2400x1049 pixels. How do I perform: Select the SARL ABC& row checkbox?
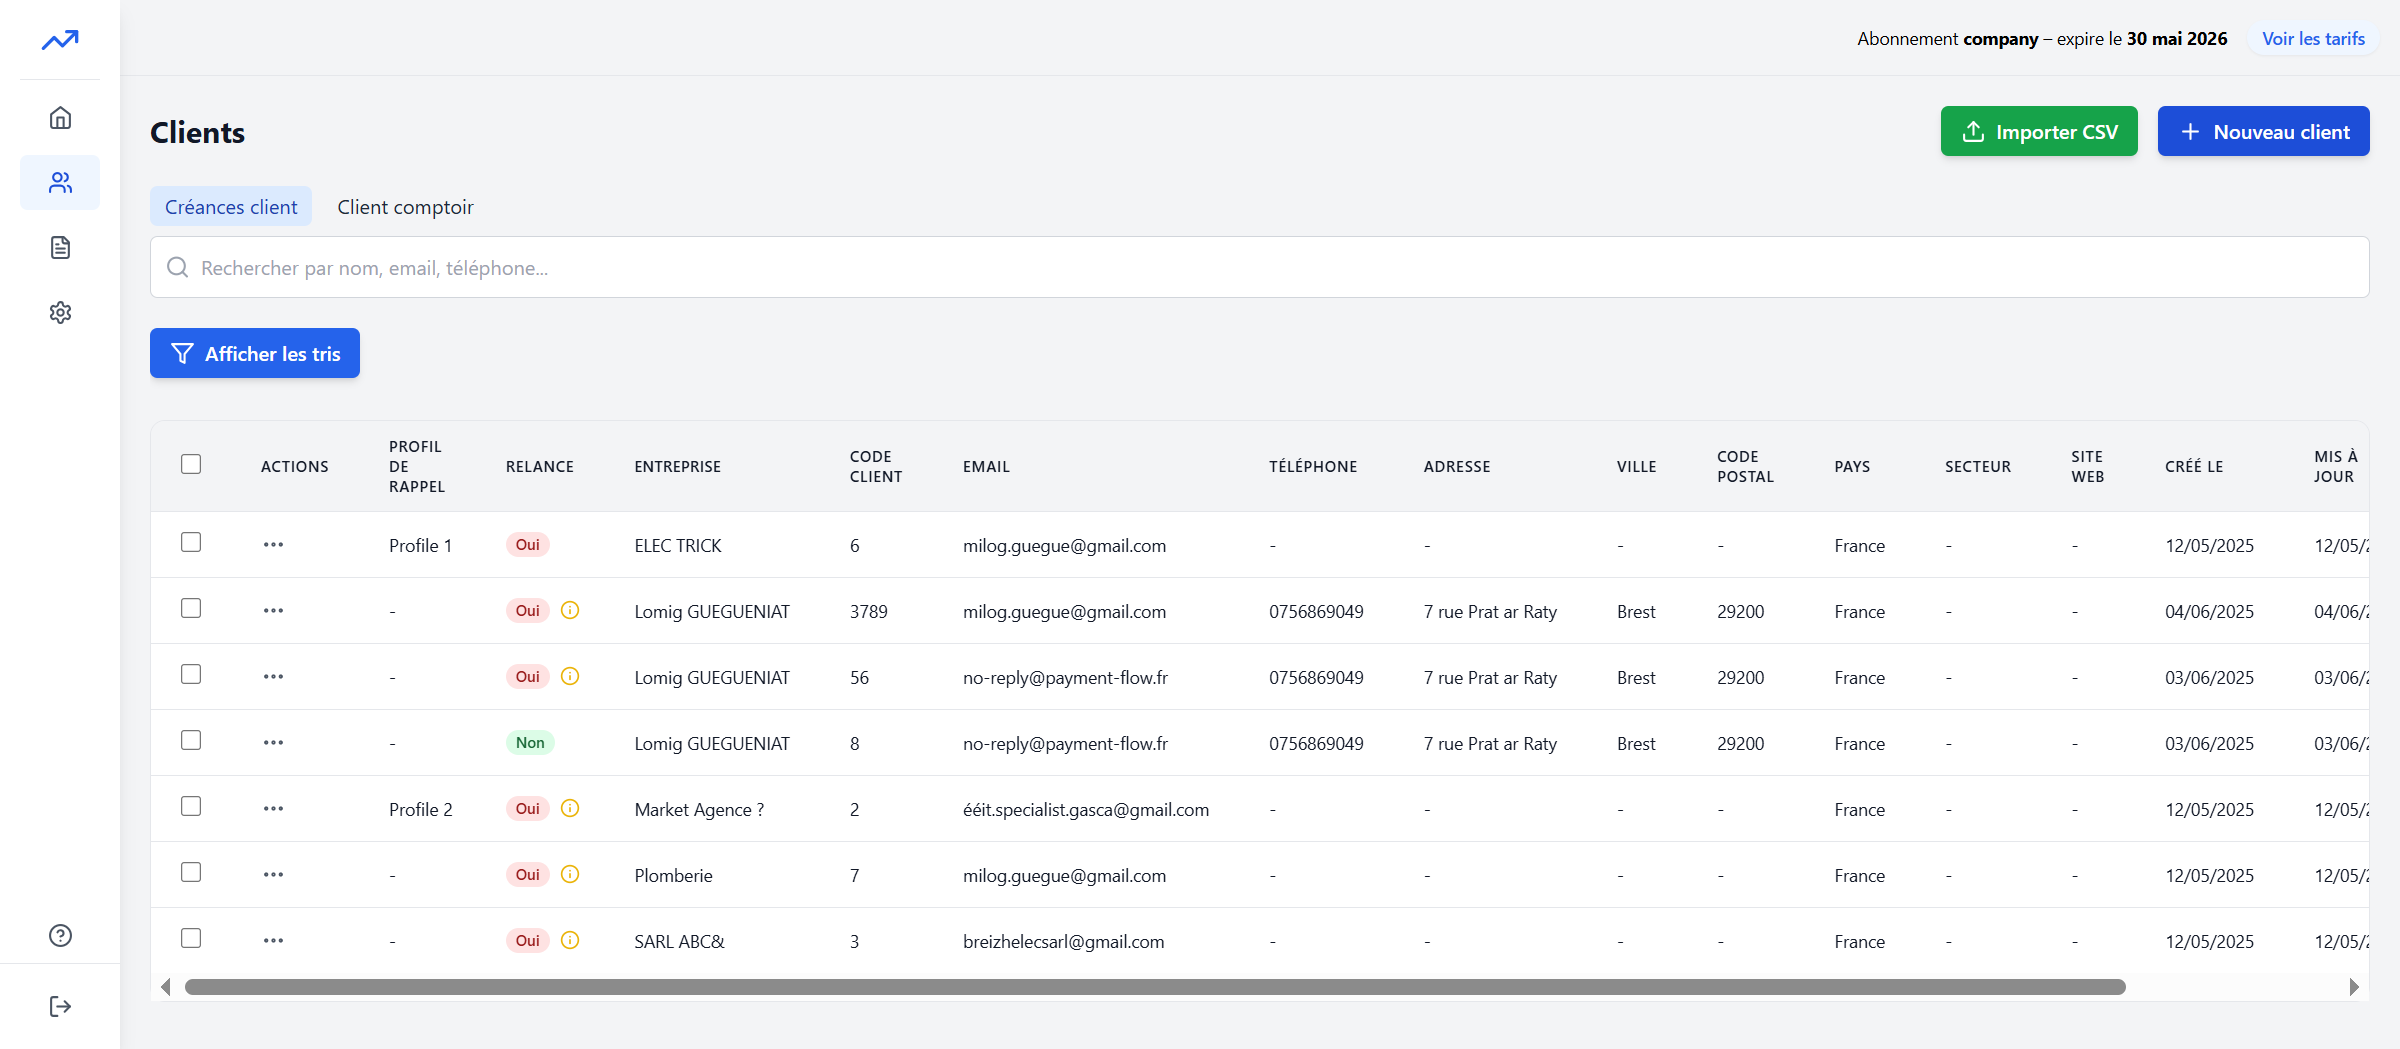pos(191,938)
